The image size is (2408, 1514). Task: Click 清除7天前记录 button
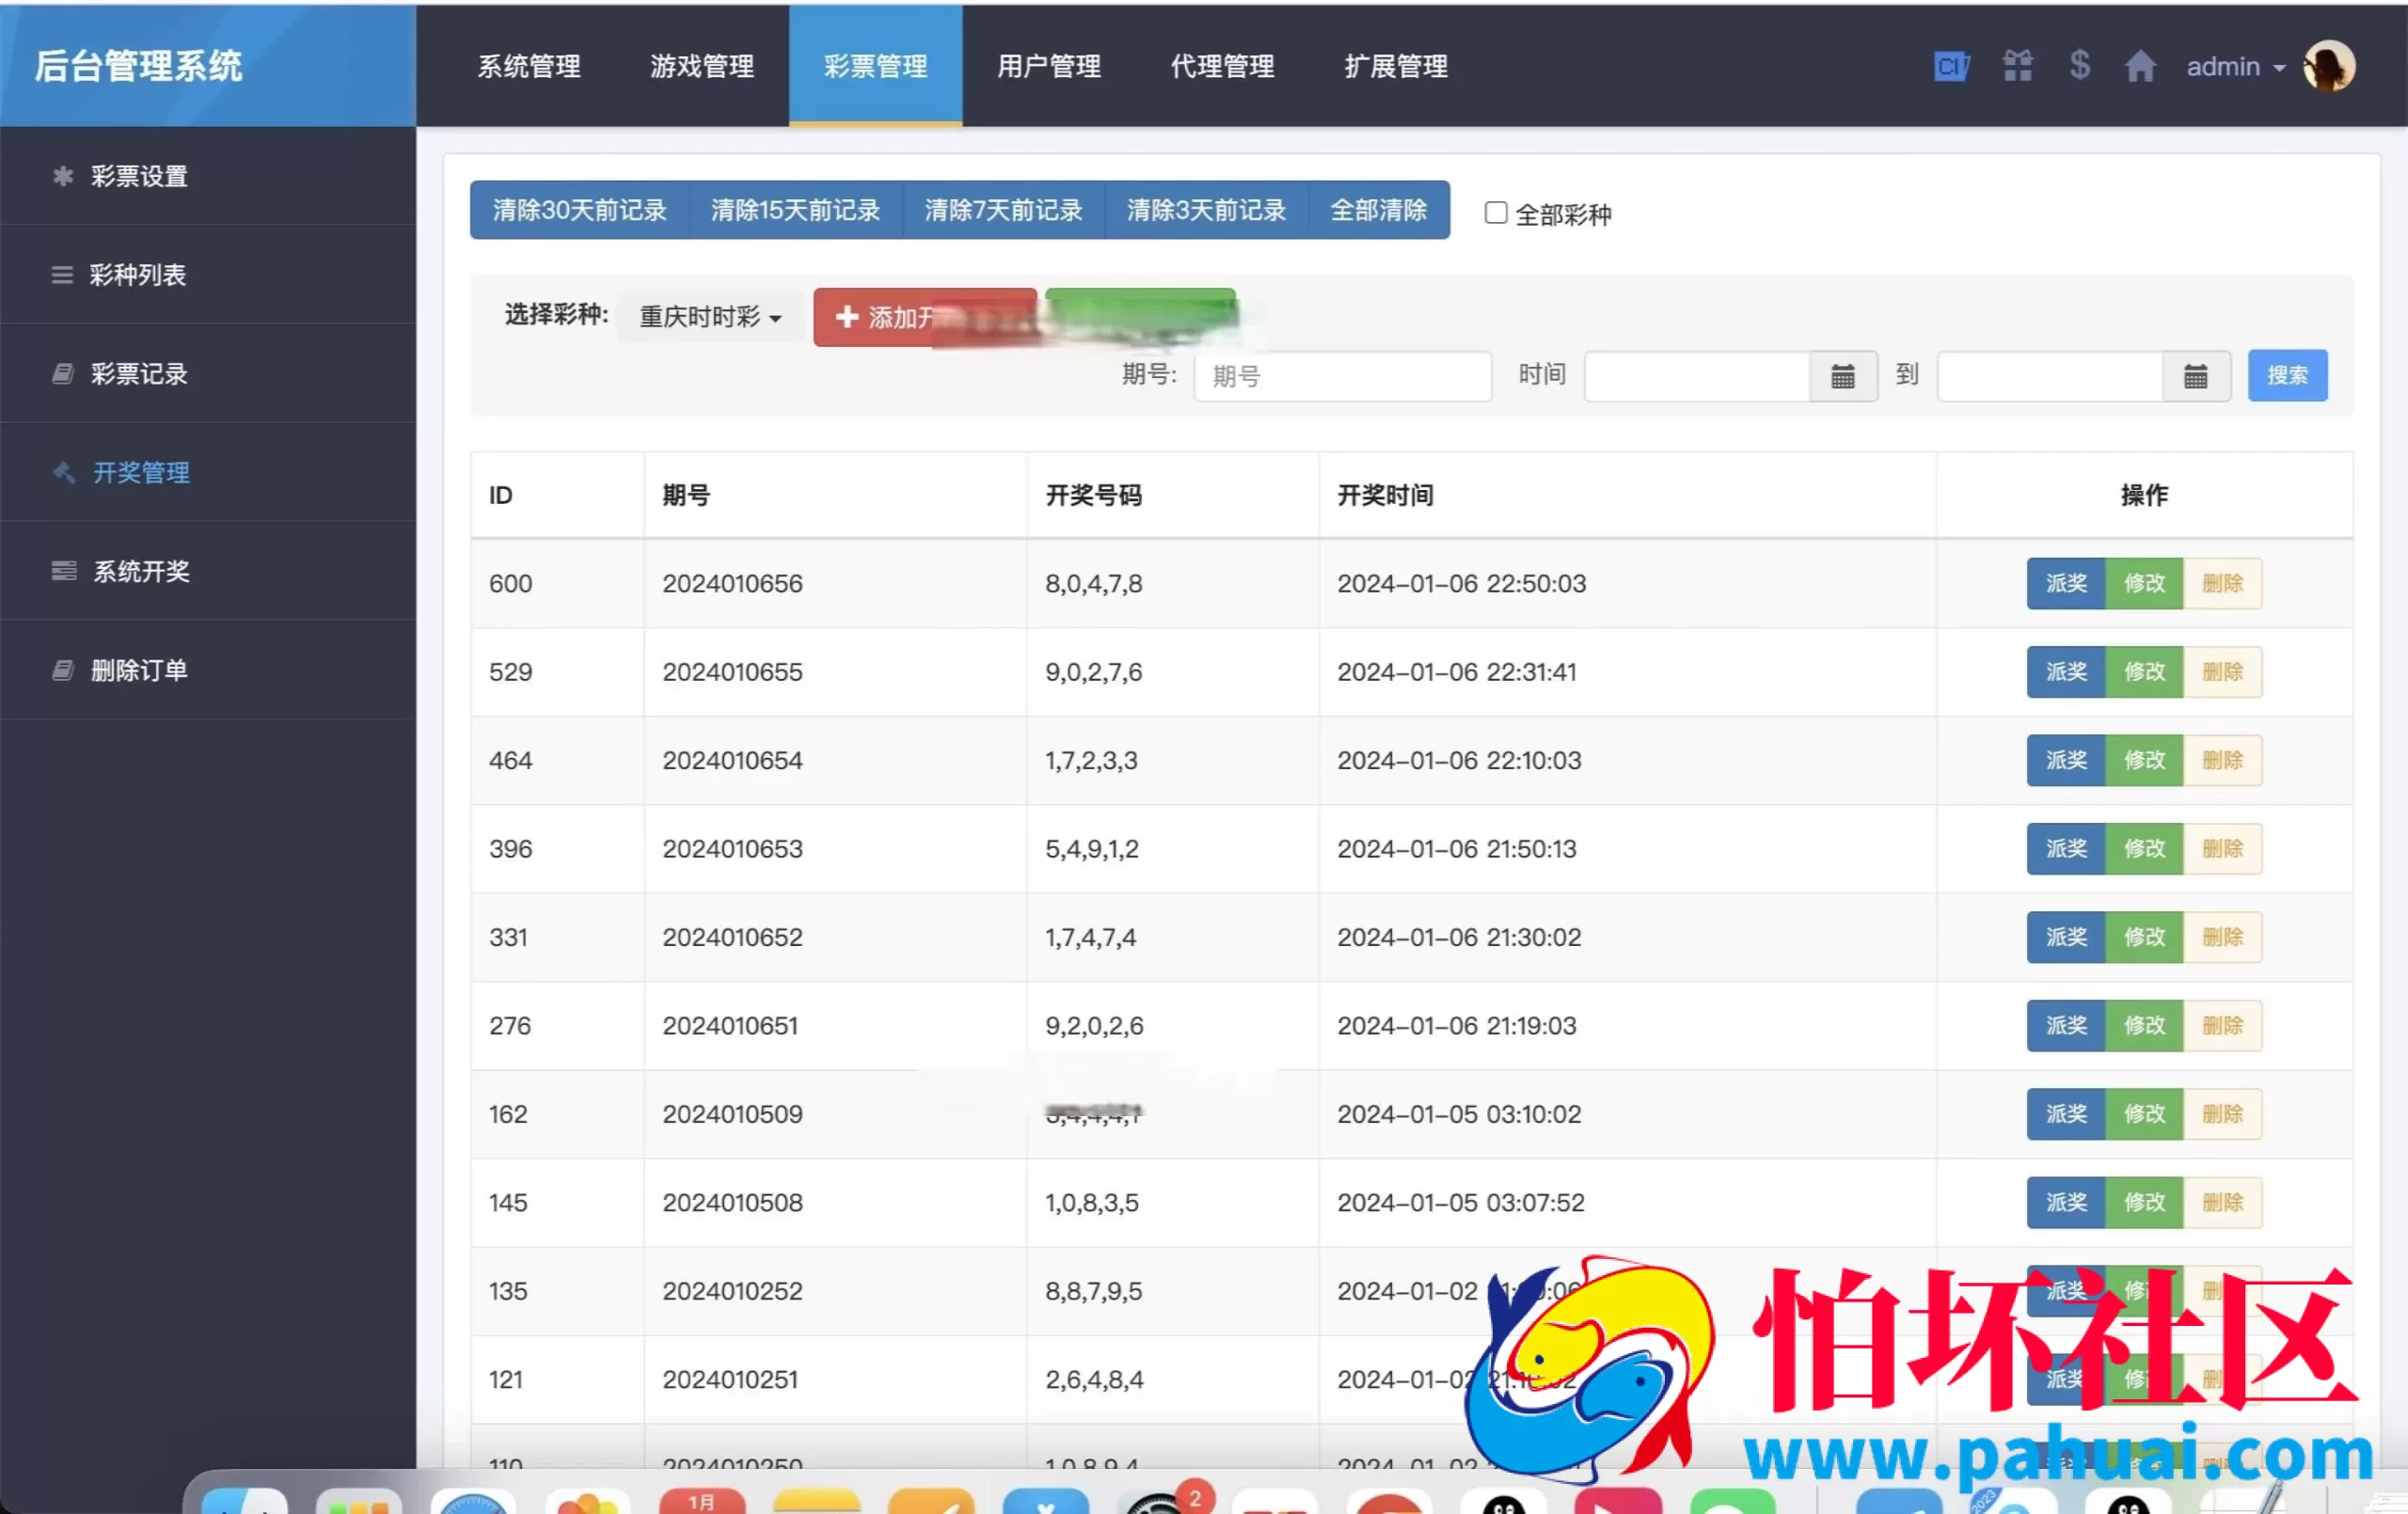tap(1004, 210)
